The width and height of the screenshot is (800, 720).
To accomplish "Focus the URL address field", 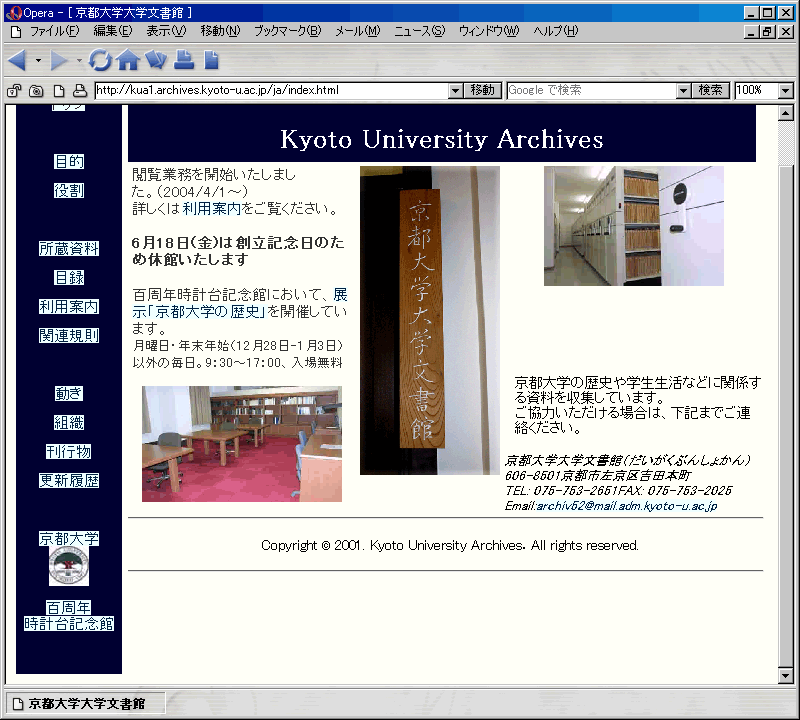I will pos(272,91).
